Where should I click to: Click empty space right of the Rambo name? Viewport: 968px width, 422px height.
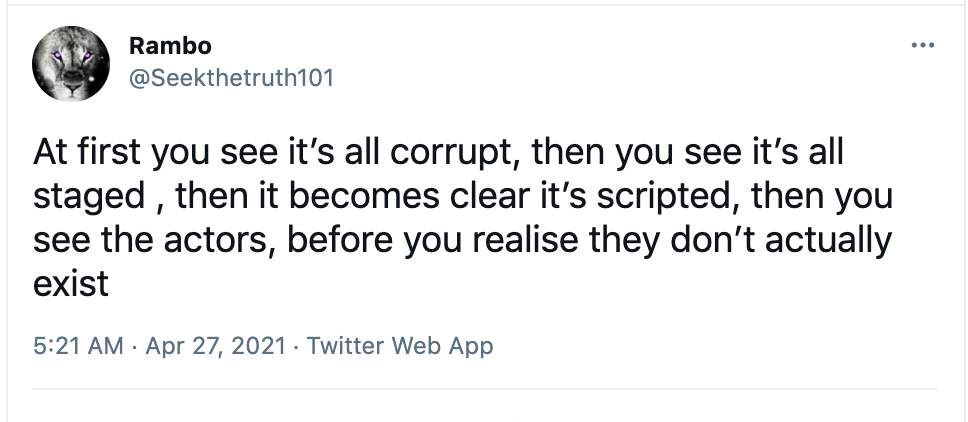(x=500, y=47)
